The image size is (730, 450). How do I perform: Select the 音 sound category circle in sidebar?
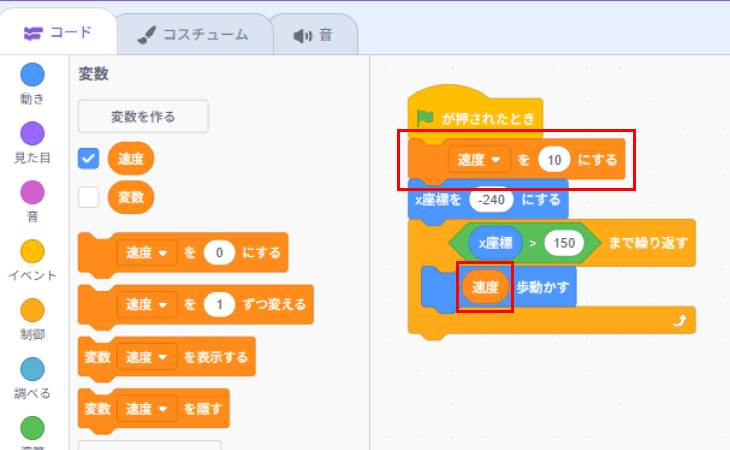pos(32,192)
